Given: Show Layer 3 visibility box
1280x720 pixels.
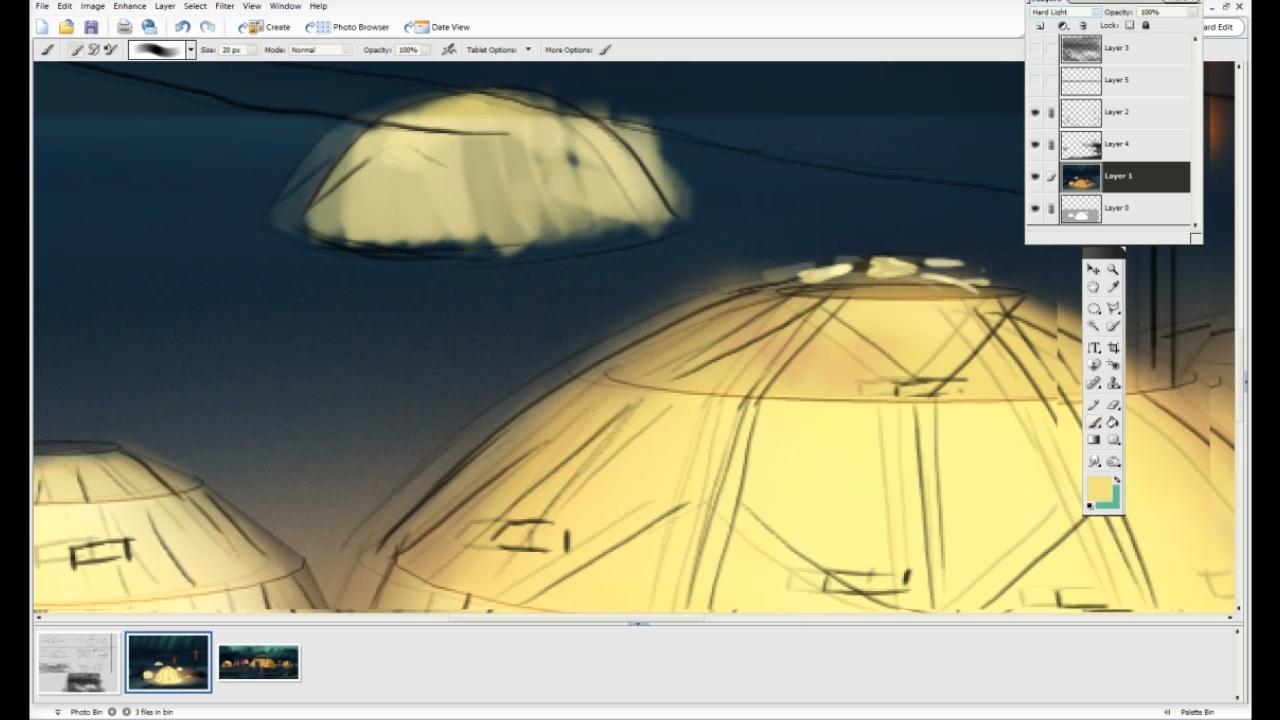Looking at the screenshot, I should point(1035,48).
